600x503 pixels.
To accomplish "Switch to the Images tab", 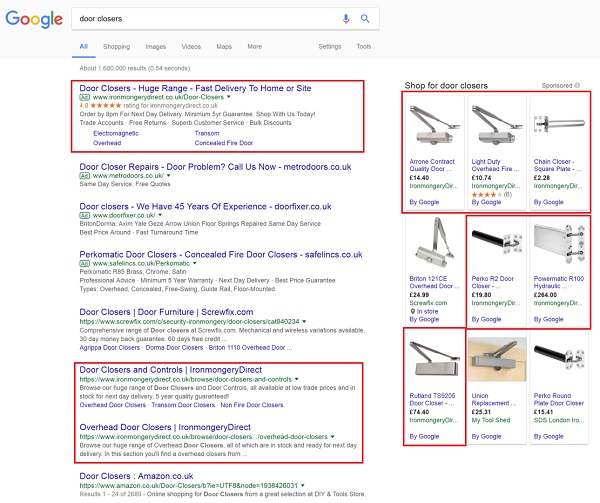I will click(x=155, y=46).
